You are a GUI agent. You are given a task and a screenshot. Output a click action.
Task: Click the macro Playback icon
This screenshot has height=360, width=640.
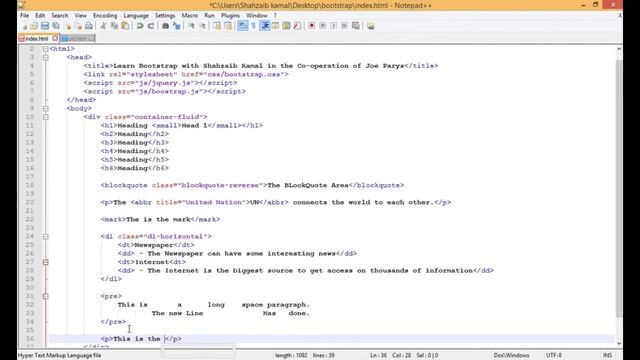334,26
